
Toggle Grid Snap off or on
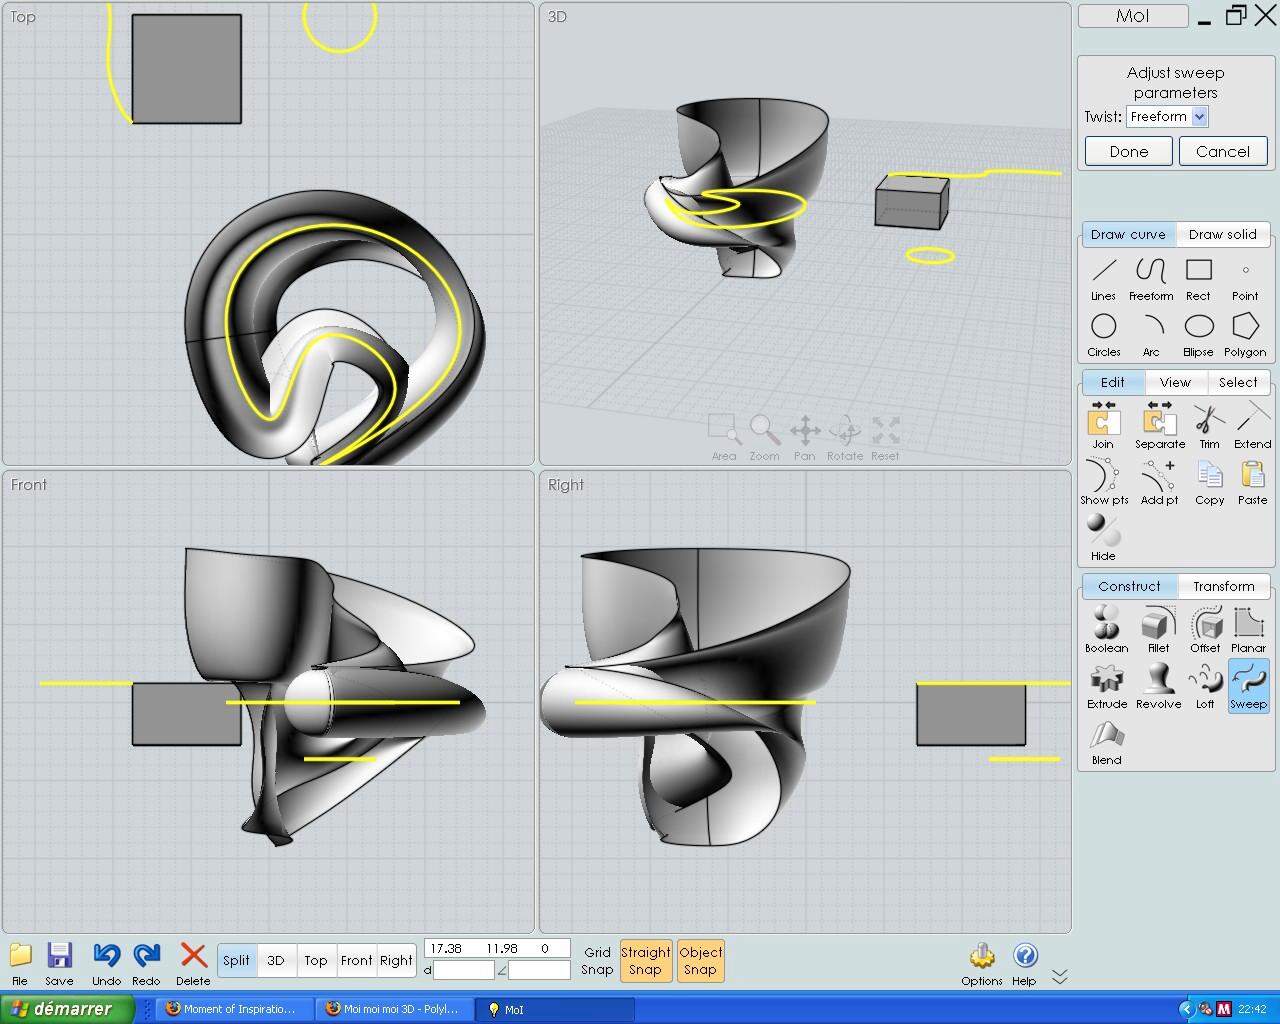tap(597, 961)
